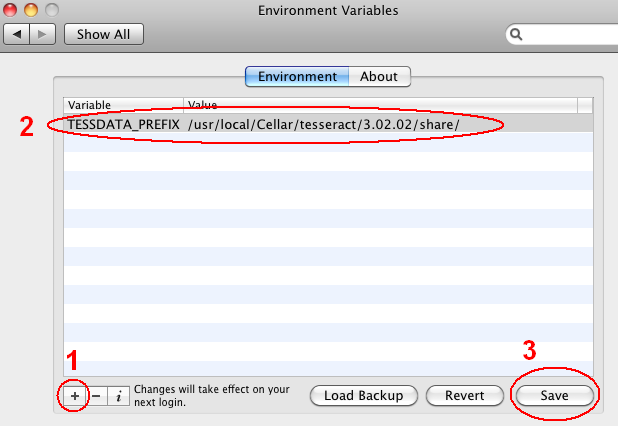Go back with left arrow button
This screenshot has height=426, width=618.
[x=17, y=34]
